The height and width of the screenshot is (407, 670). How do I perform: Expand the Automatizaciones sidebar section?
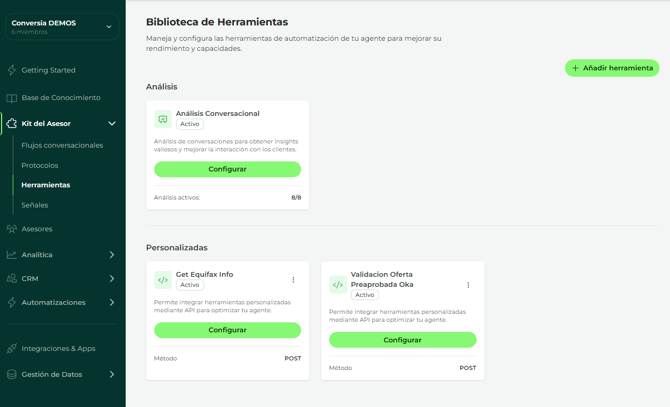tap(112, 303)
